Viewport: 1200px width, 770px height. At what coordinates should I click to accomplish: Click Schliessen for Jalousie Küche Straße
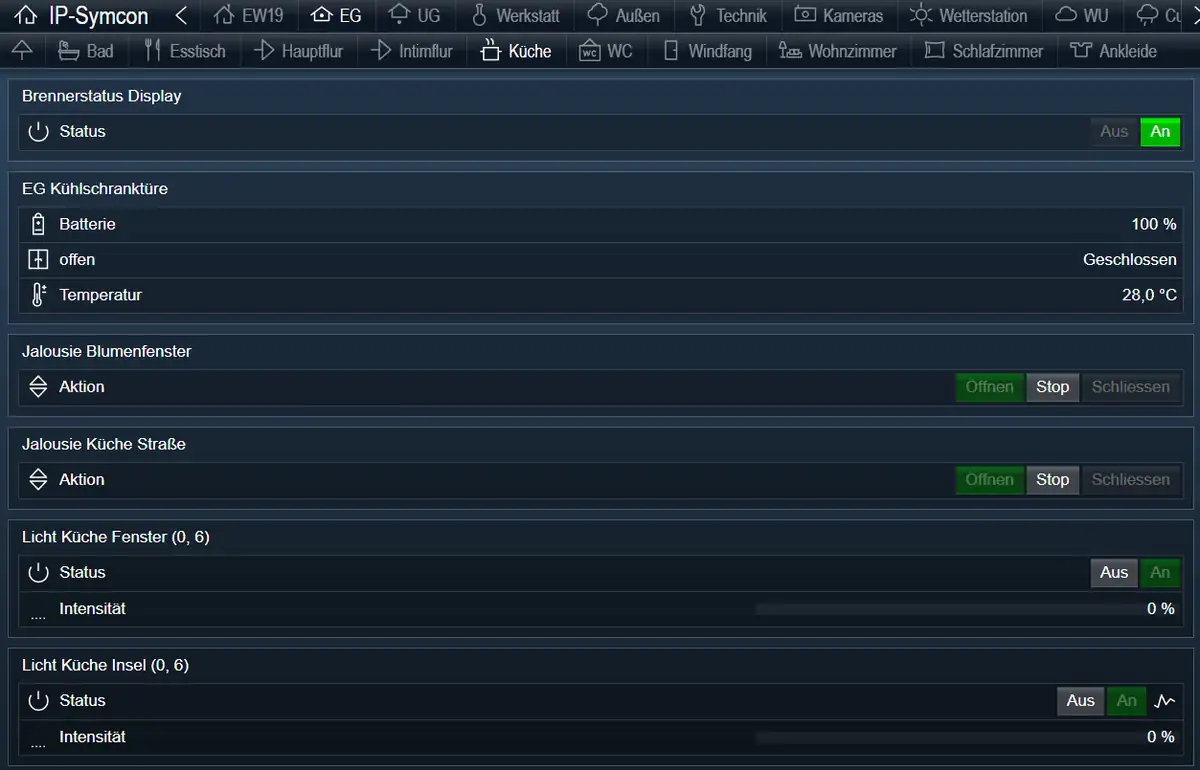pos(1131,480)
